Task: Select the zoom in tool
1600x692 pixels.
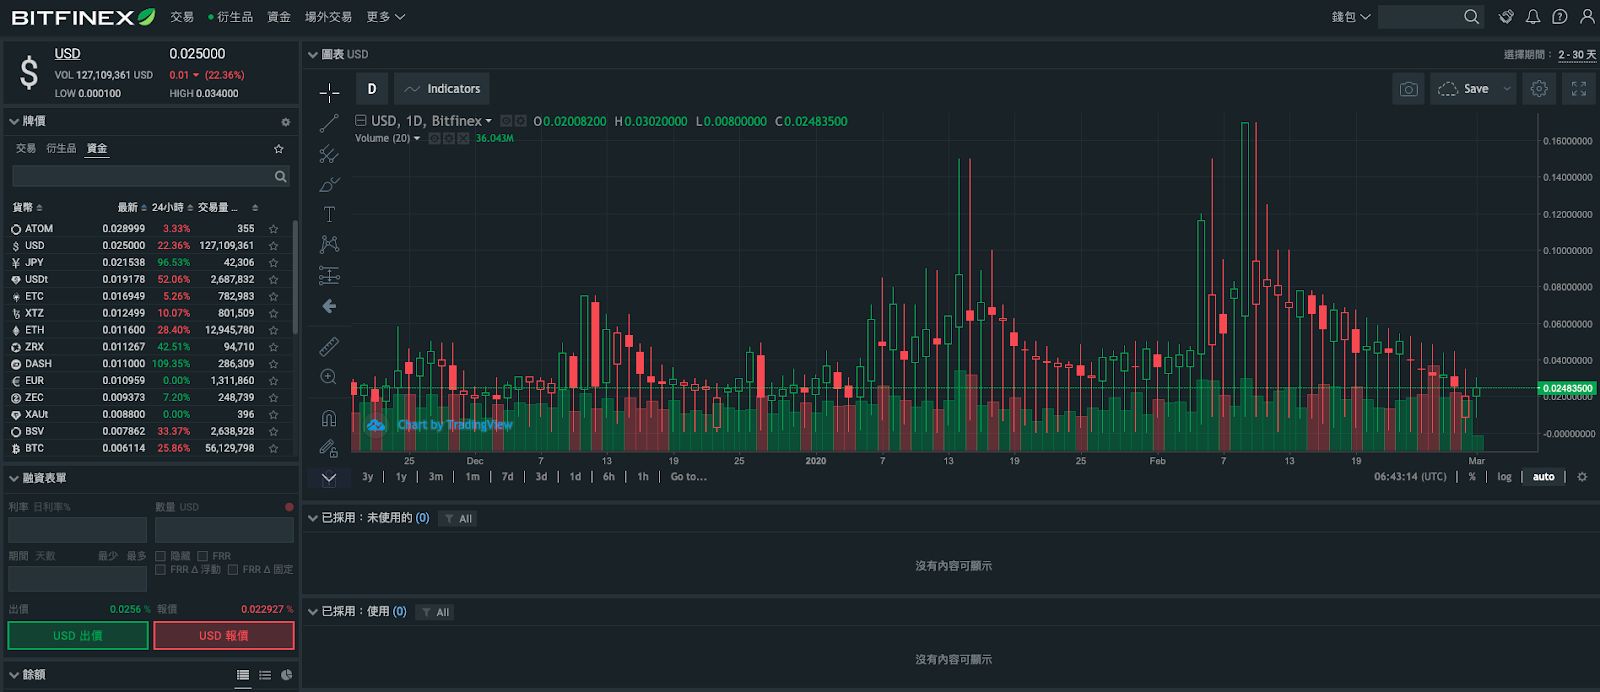Action: tap(329, 377)
